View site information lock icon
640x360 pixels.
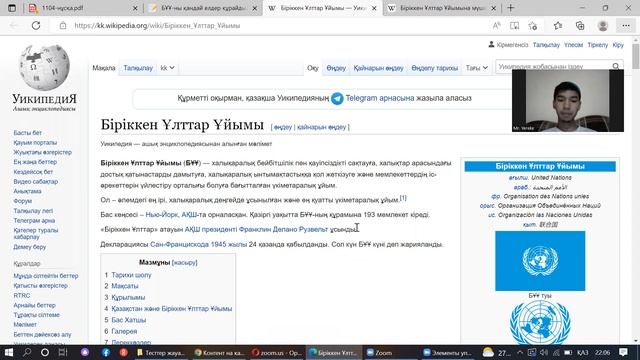click(x=63, y=25)
